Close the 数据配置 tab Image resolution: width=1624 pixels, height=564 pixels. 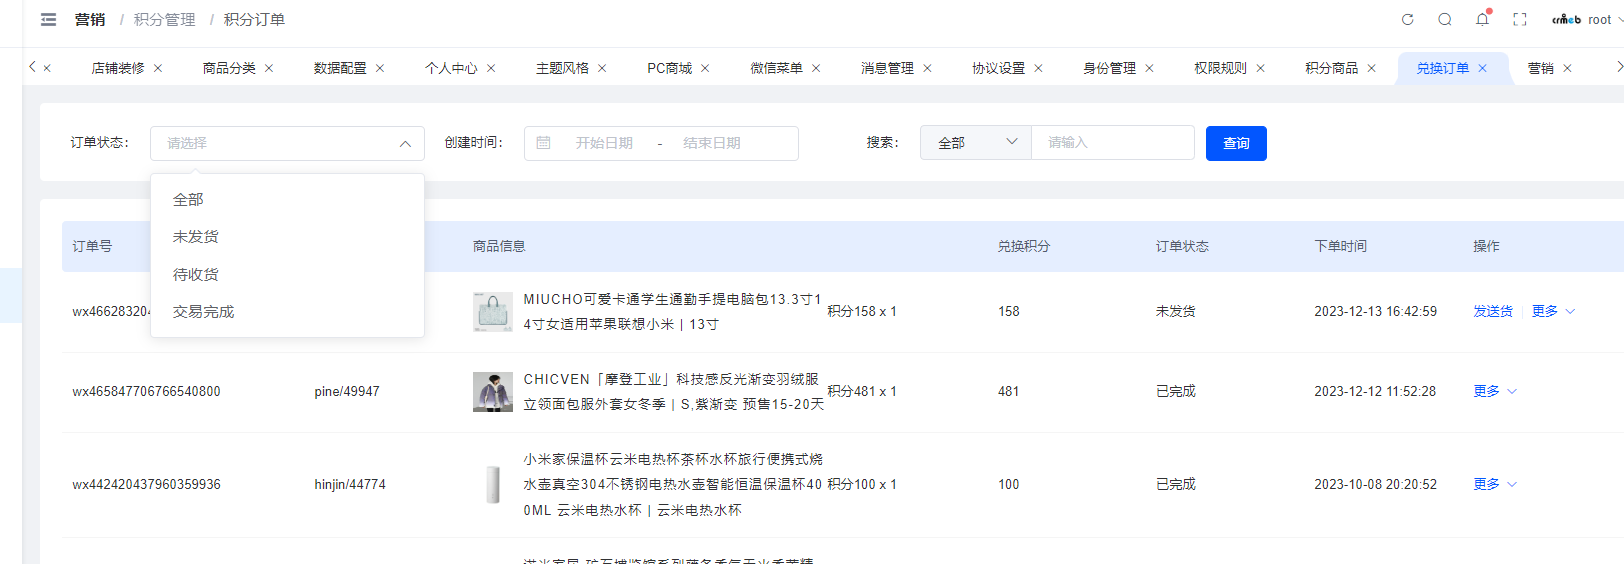(380, 68)
